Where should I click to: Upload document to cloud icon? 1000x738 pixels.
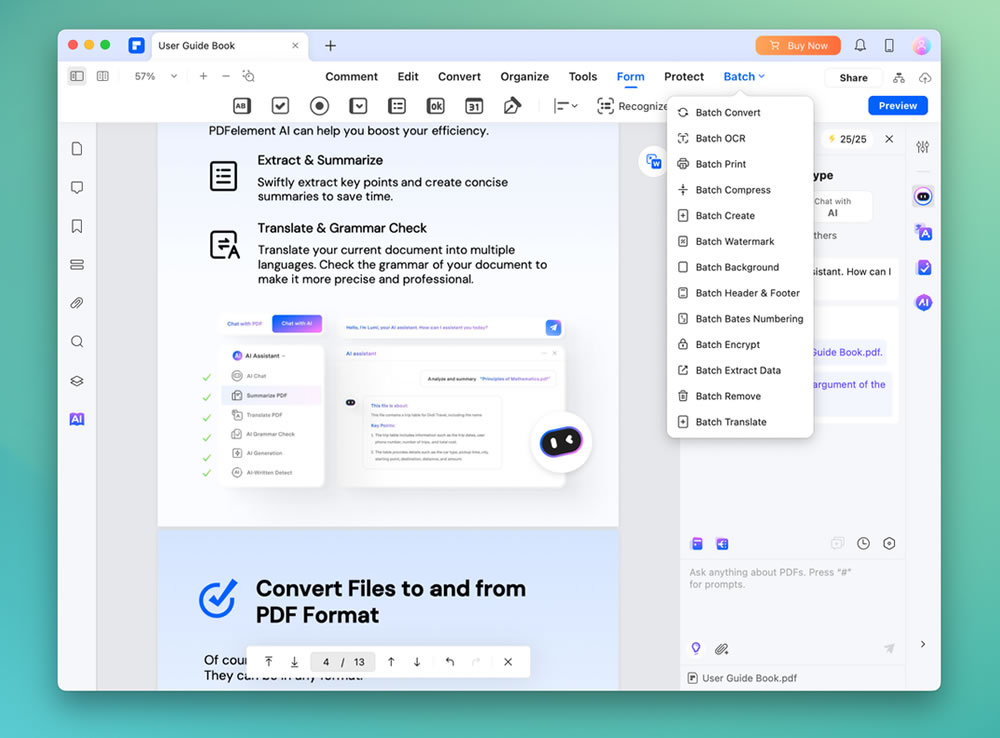tap(925, 78)
